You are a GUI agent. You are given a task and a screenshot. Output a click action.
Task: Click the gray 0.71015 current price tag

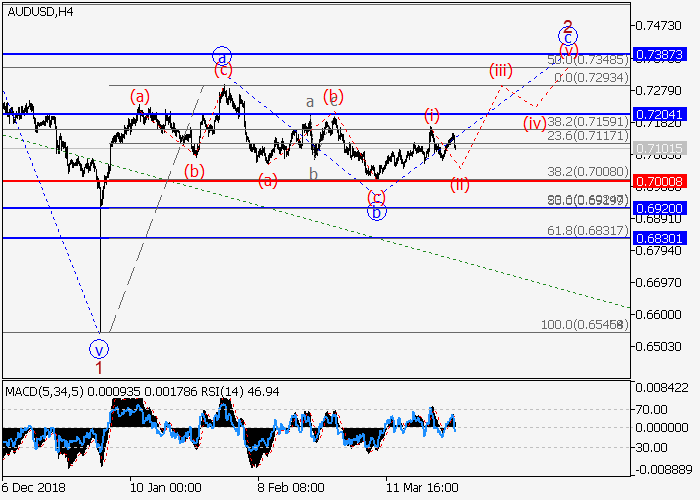click(x=662, y=148)
